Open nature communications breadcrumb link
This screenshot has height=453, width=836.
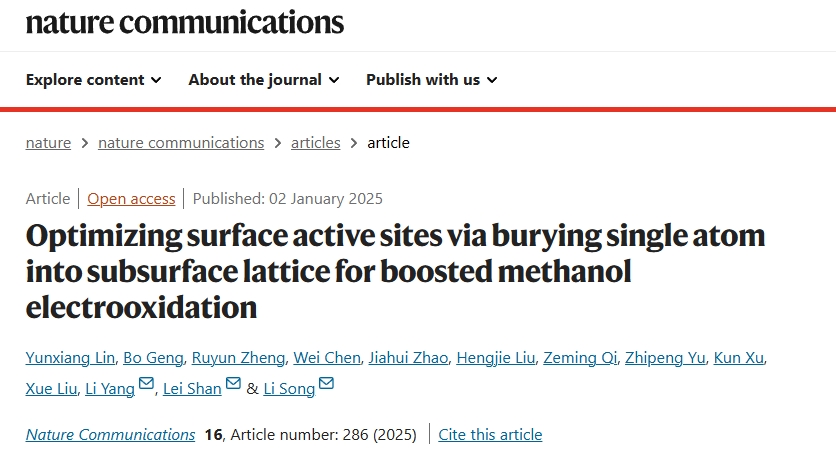(x=181, y=143)
